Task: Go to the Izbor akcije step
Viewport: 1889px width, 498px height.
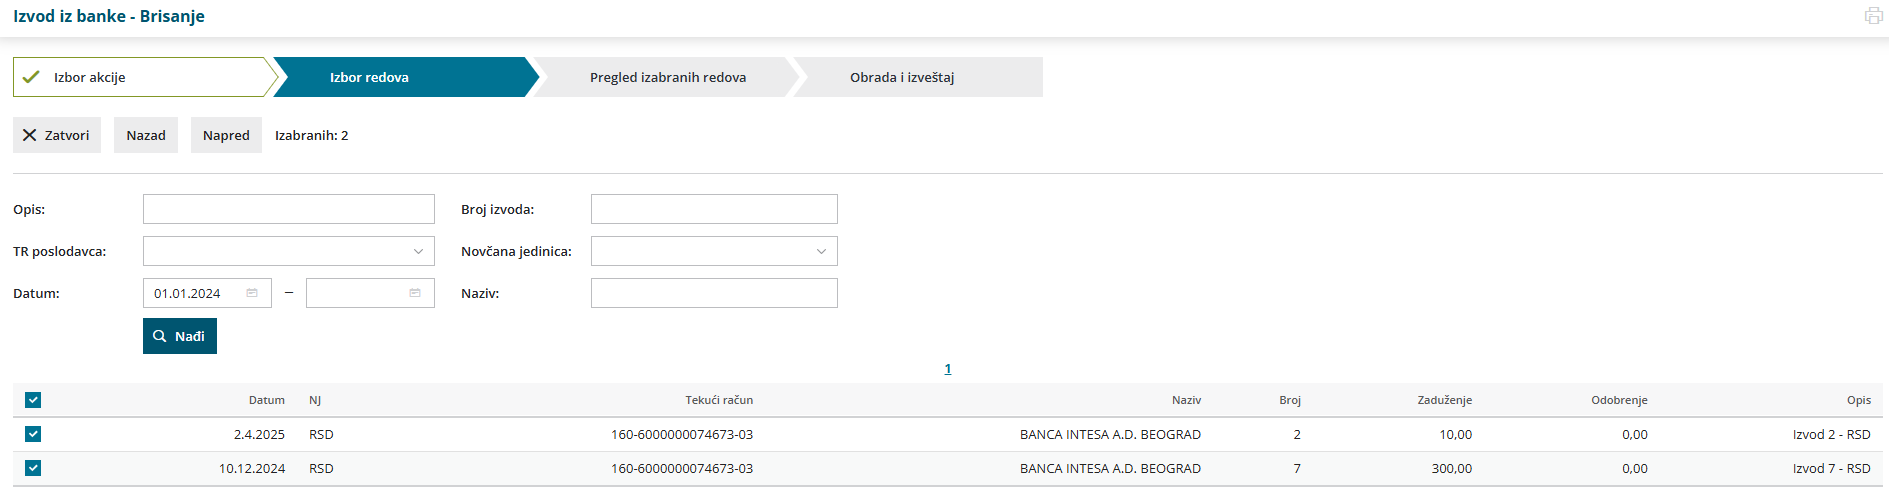Action: pos(143,77)
